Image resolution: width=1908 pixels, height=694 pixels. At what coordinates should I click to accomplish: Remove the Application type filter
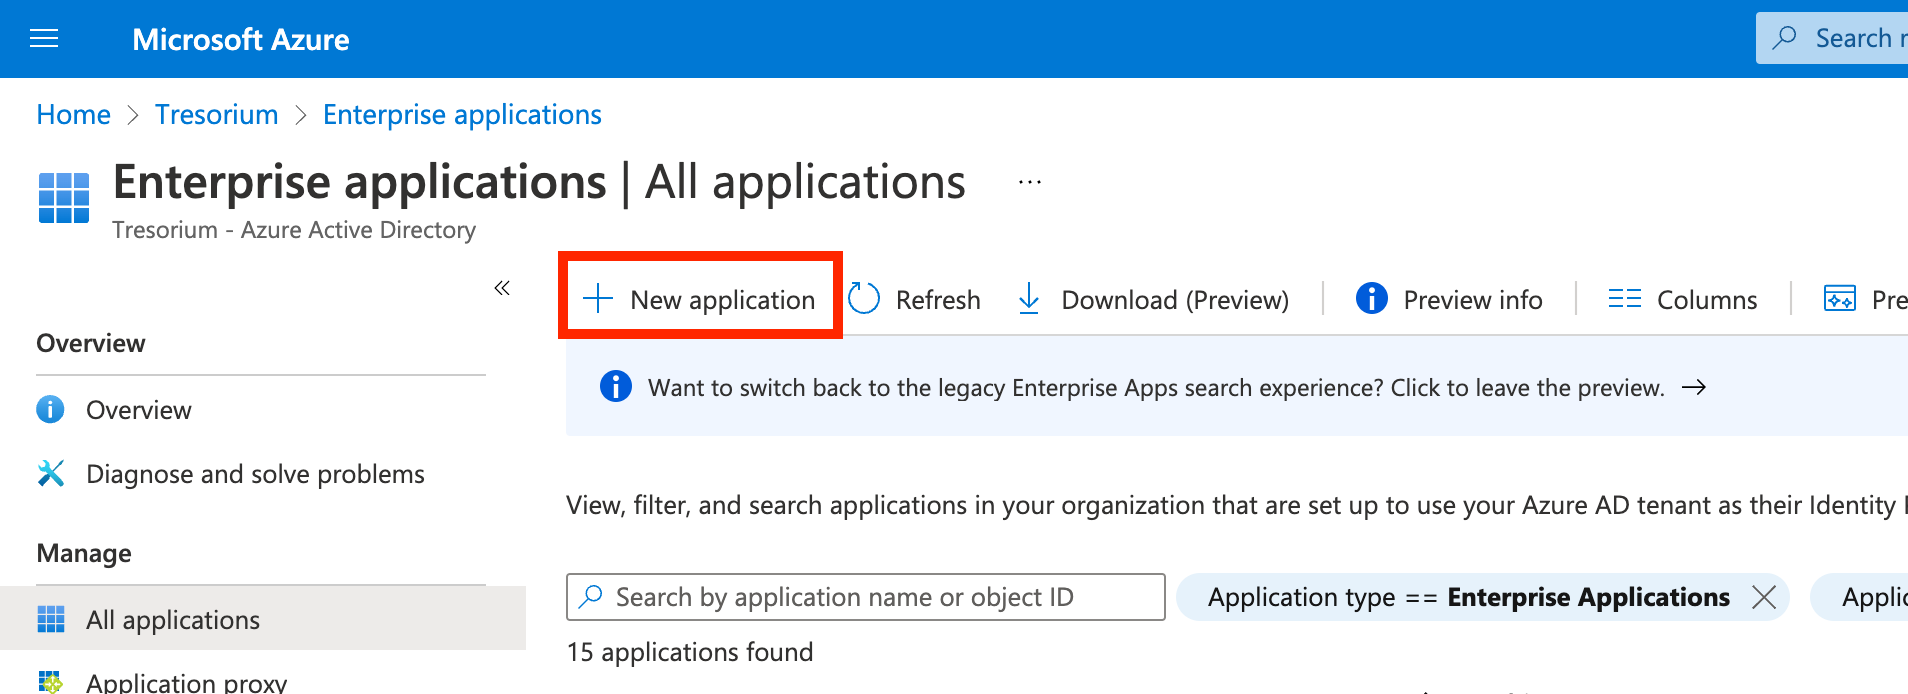pyautogui.click(x=1764, y=597)
